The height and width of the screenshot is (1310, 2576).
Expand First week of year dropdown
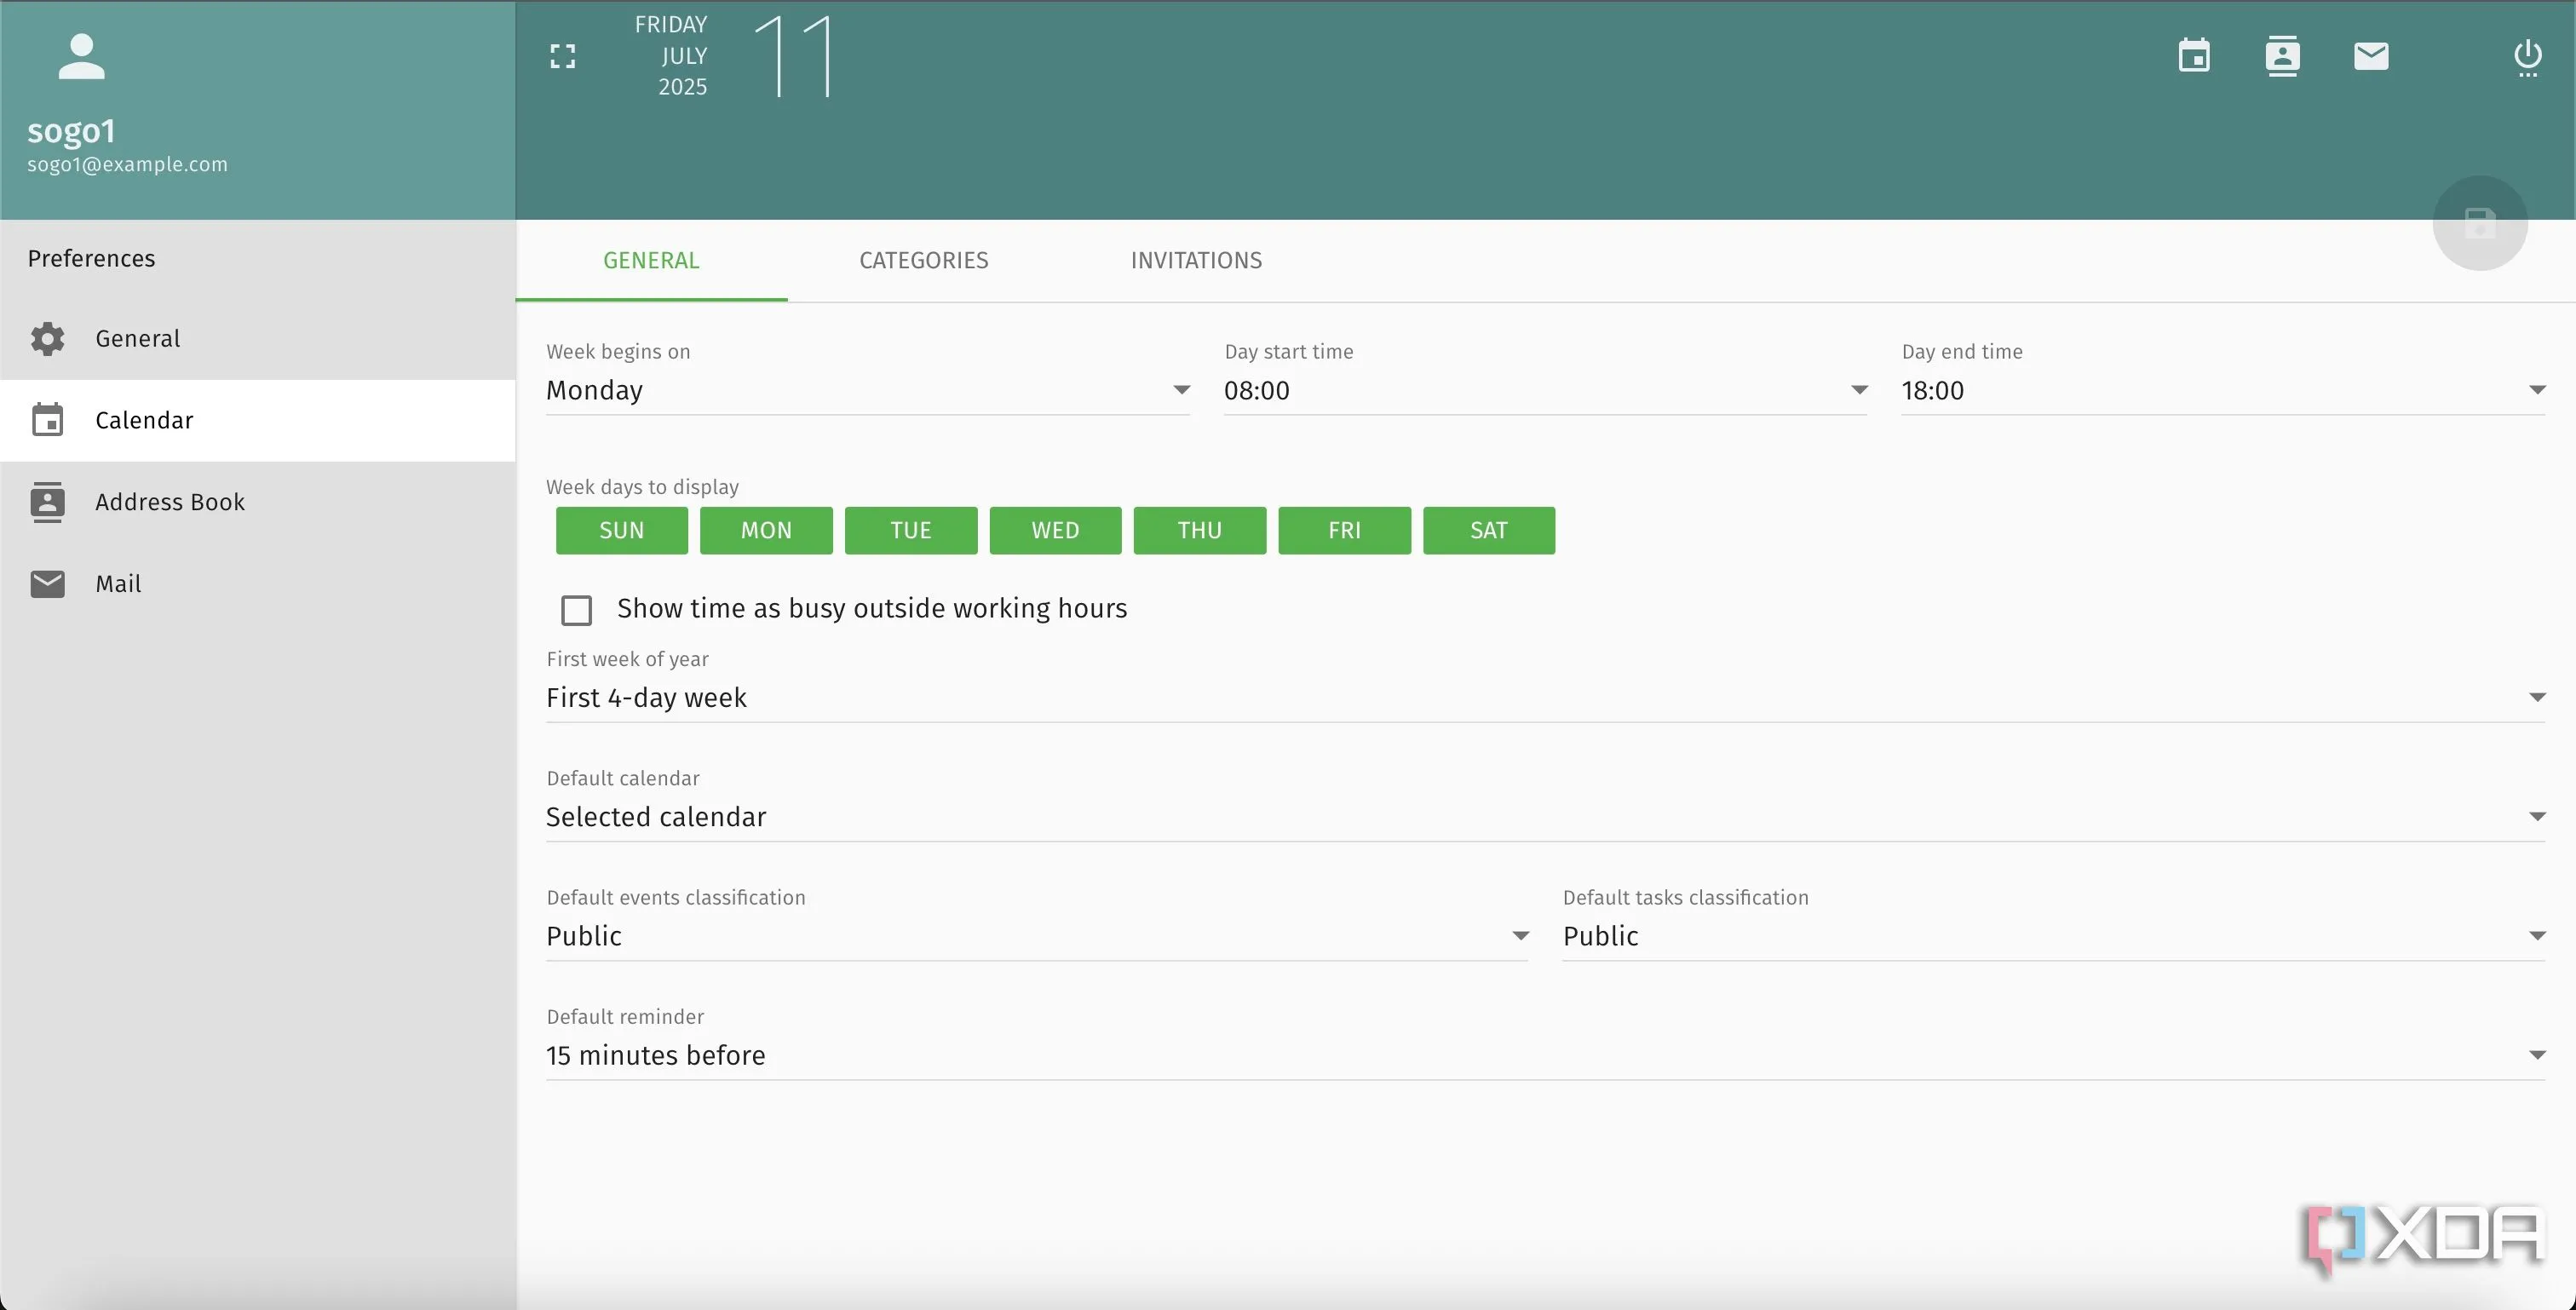pyautogui.click(x=1545, y=697)
